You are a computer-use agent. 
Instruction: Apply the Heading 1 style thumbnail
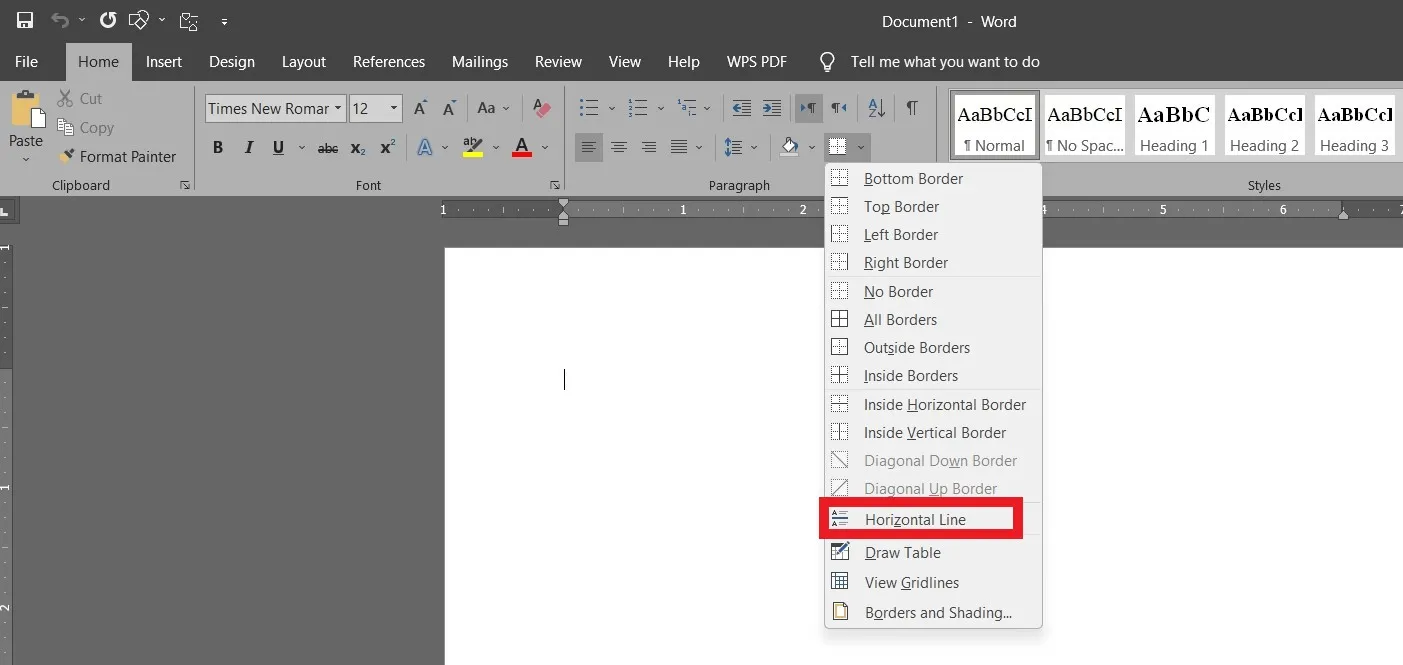1174,125
